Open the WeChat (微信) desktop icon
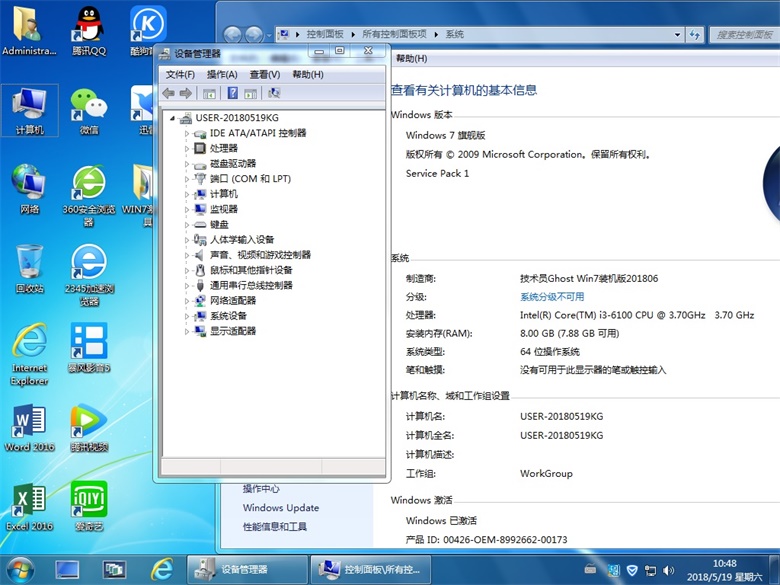 pyautogui.click(x=89, y=108)
